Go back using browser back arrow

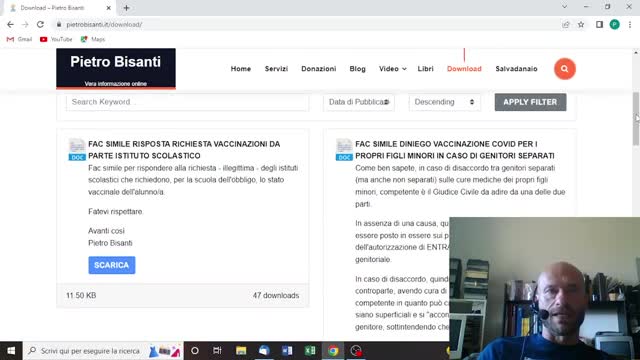click(x=10, y=24)
